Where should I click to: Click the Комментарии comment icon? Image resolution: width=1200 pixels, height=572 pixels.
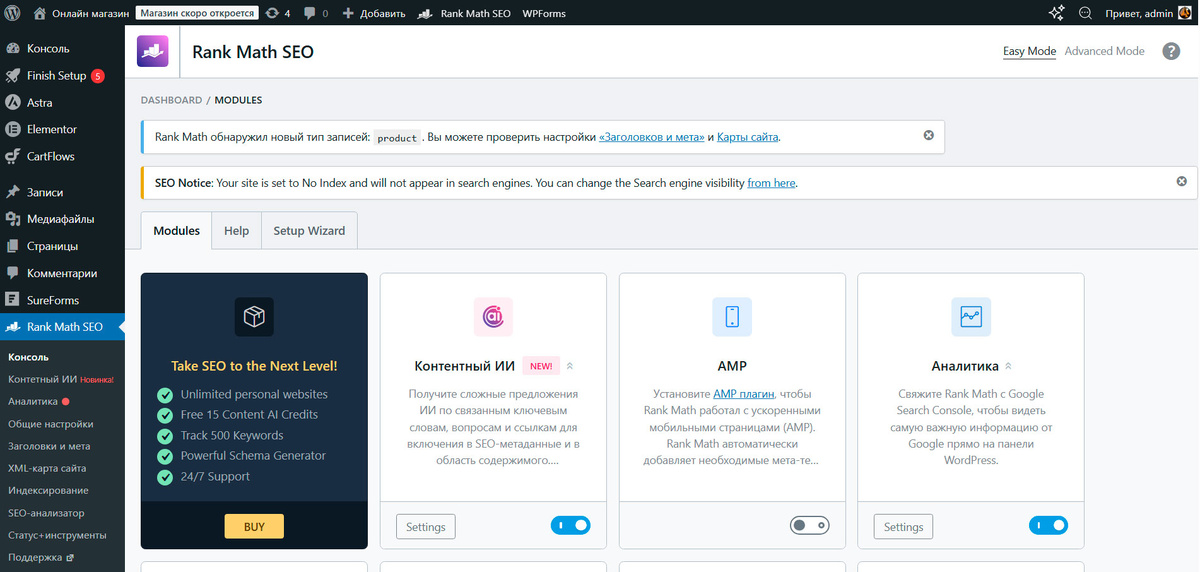(13, 273)
